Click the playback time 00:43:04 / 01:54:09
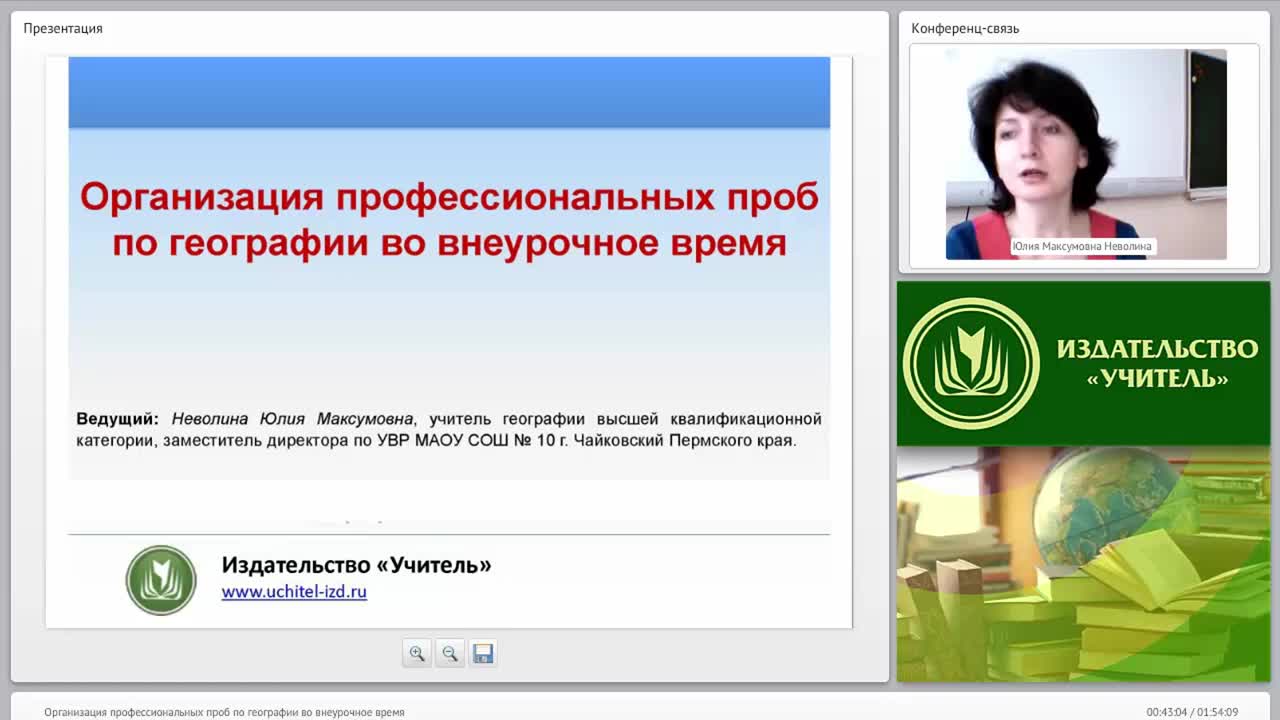The width and height of the screenshot is (1280, 720). [x=1192, y=712]
